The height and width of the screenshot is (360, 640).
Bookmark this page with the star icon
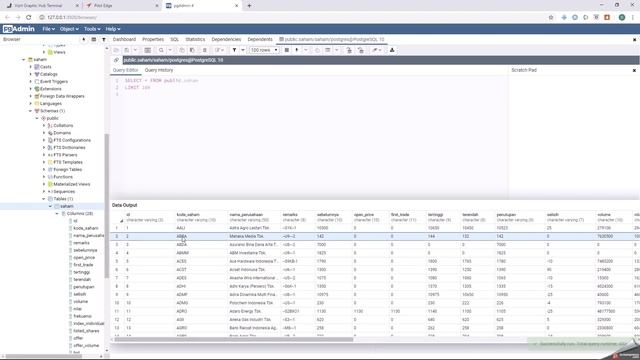point(551,18)
